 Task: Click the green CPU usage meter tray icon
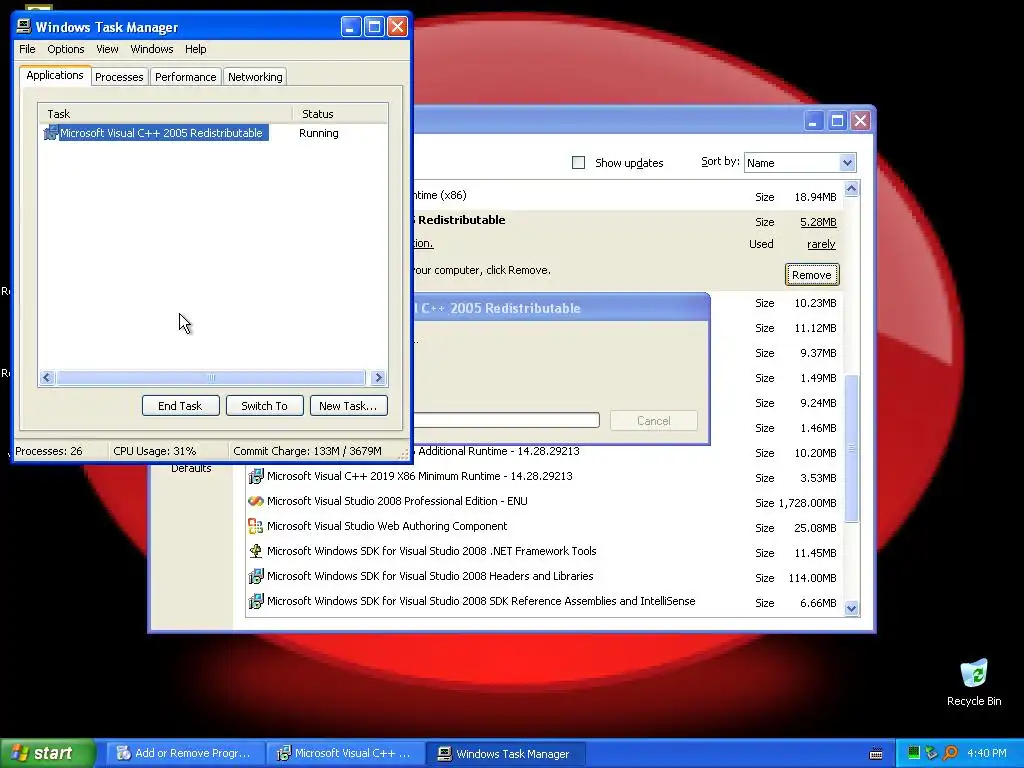914,753
